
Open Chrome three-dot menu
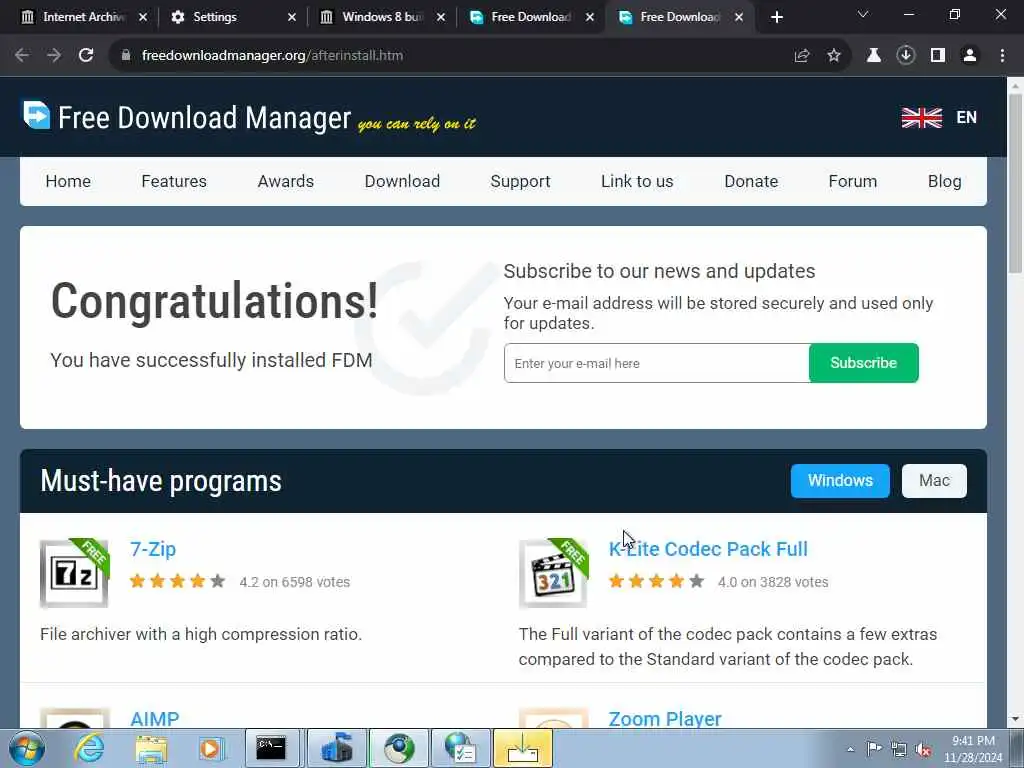(1002, 56)
